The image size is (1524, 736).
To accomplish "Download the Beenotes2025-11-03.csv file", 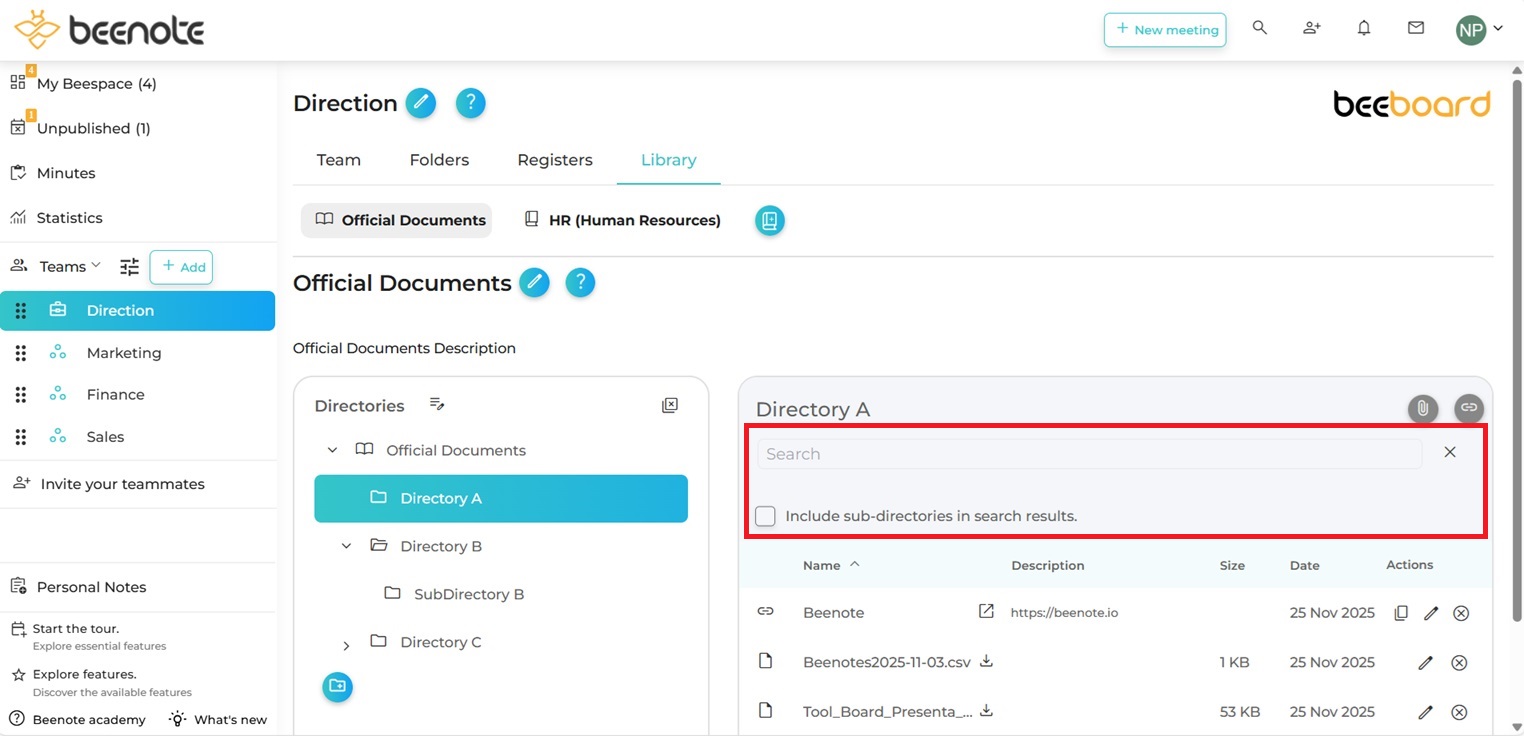I will (986, 661).
